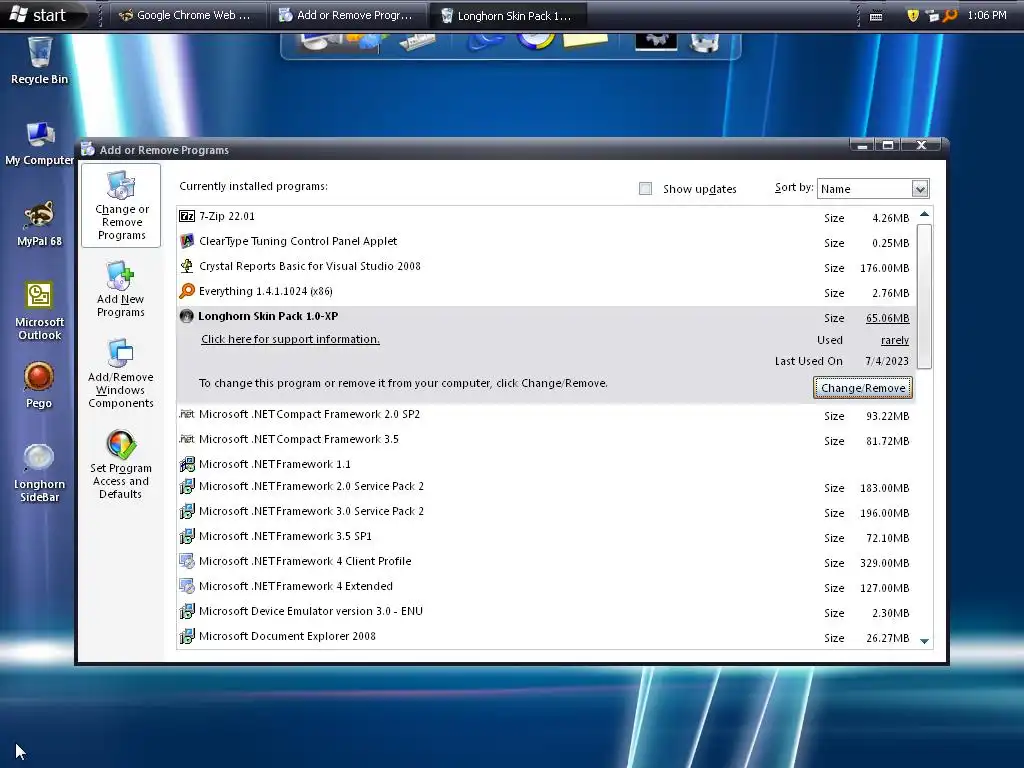The height and width of the screenshot is (768, 1024).
Task: Click the program list scrollbar thumb
Action: [924, 296]
